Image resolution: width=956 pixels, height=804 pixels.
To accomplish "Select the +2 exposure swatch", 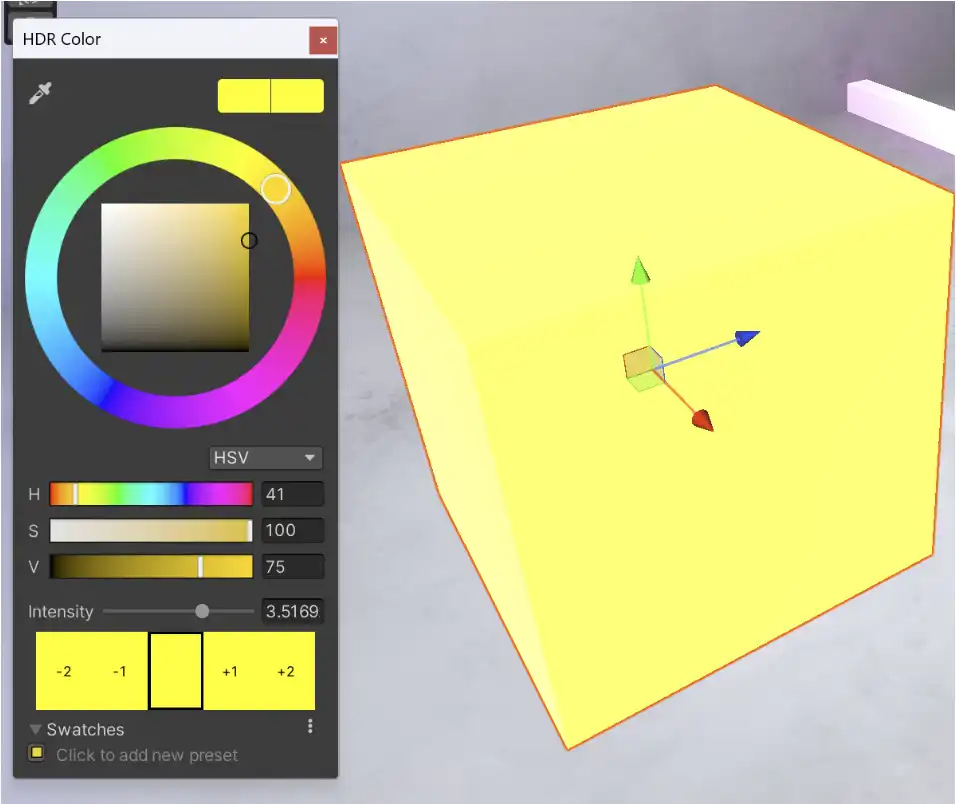I will (286, 671).
